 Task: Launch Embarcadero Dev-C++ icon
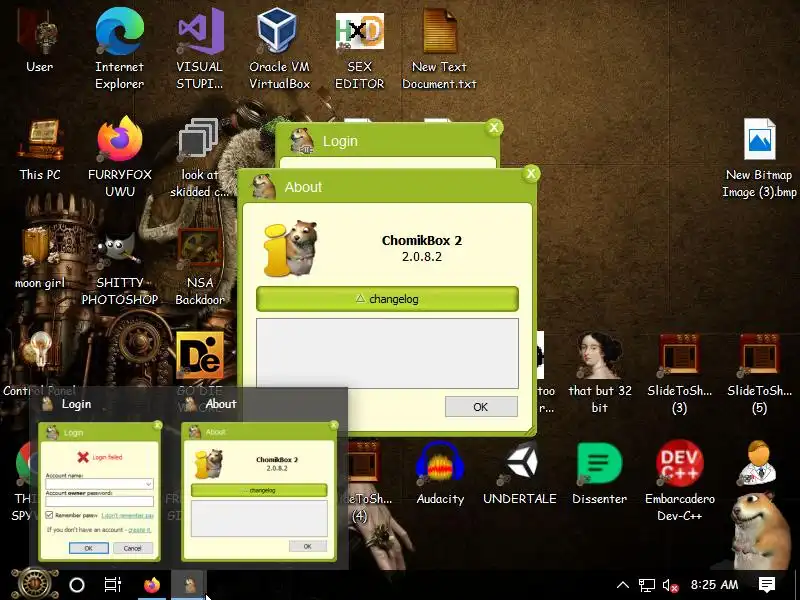click(680, 481)
